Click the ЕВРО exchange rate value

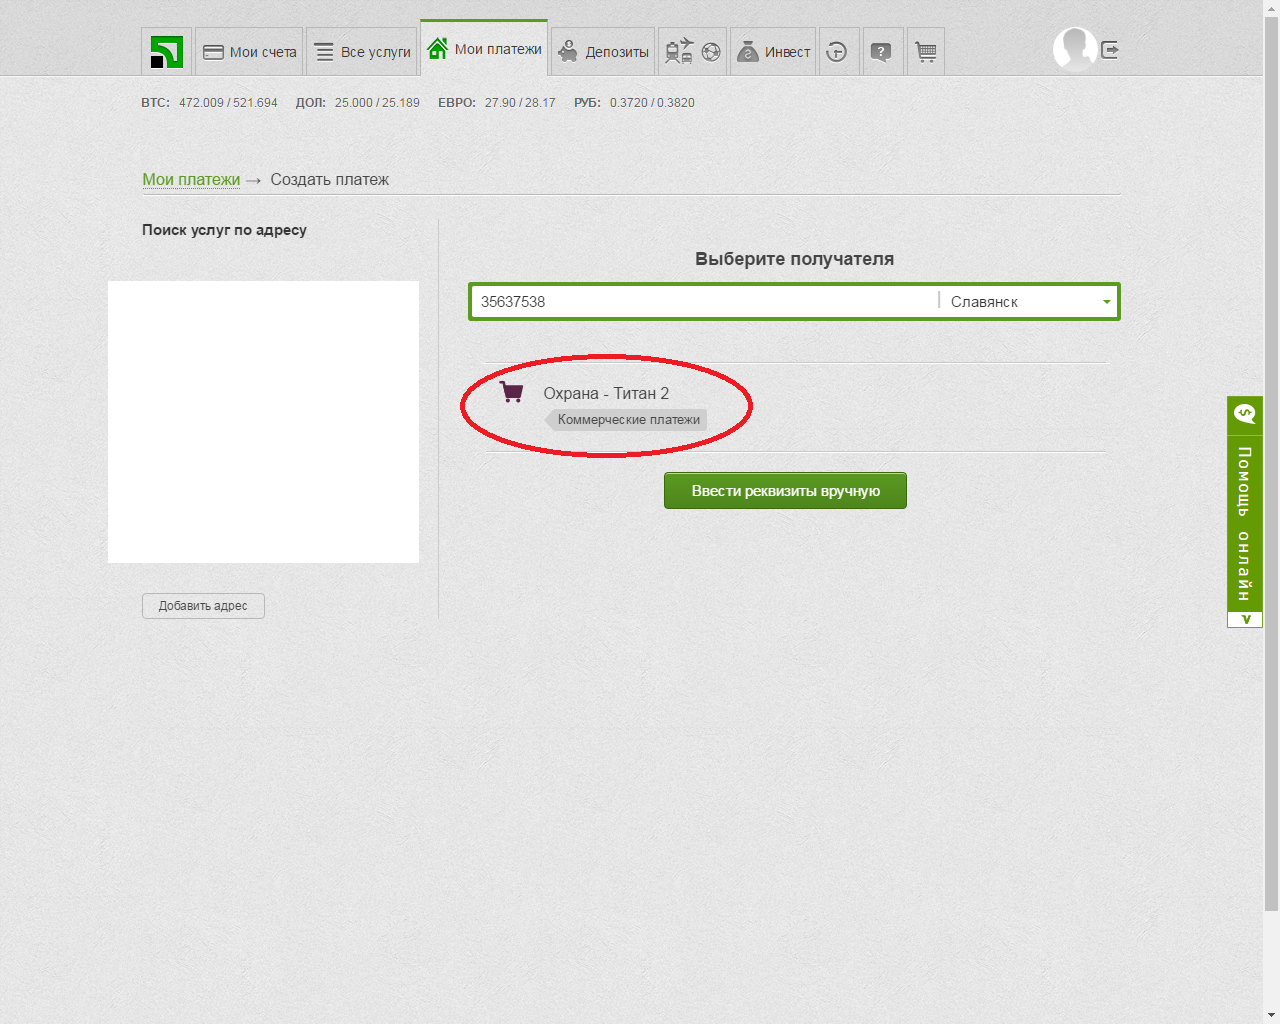[520, 103]
